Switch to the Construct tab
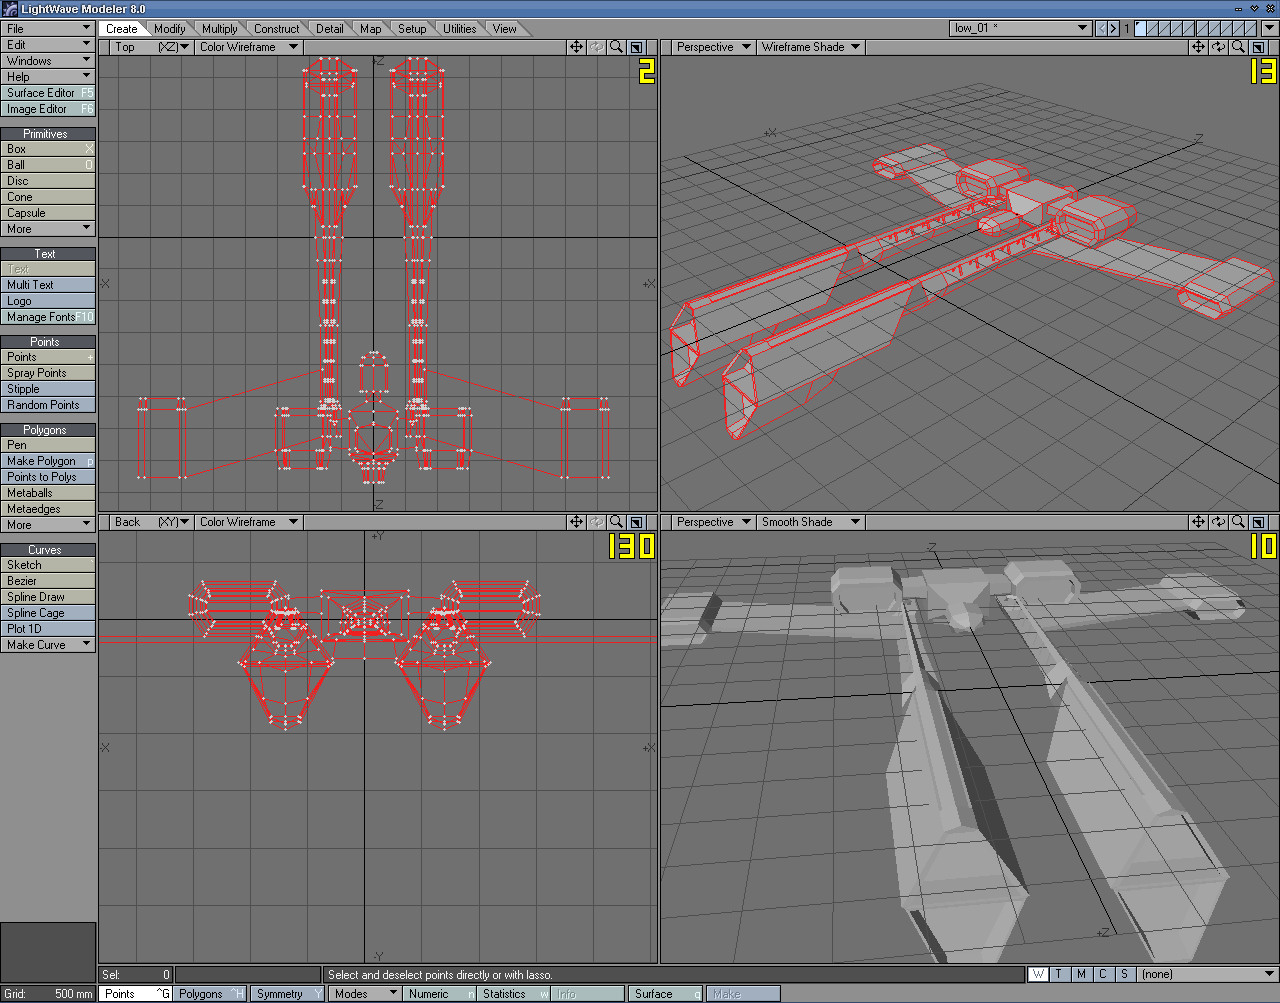This screenshot has width=1280, height=1003. point(277,29)
